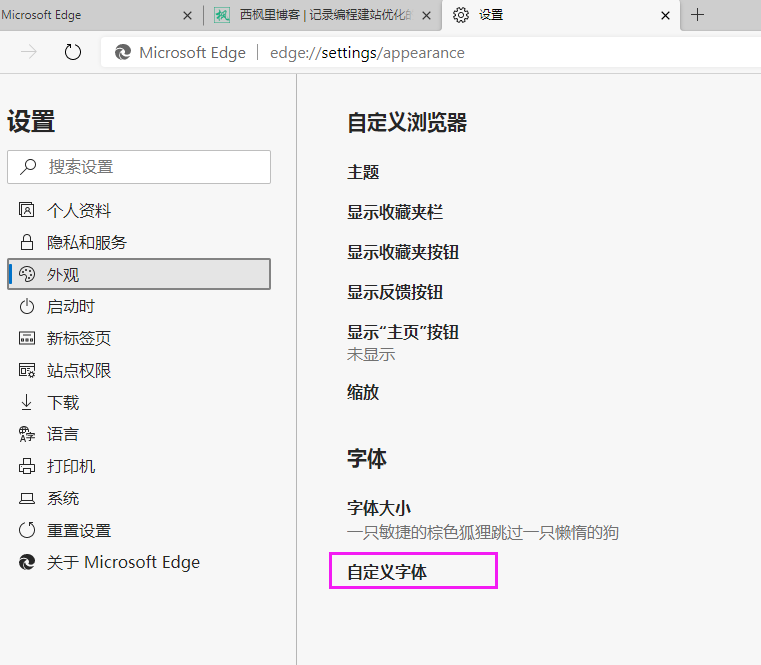Close the Microsoft Edge tab

pyautogui.click(x=187, y=16)
